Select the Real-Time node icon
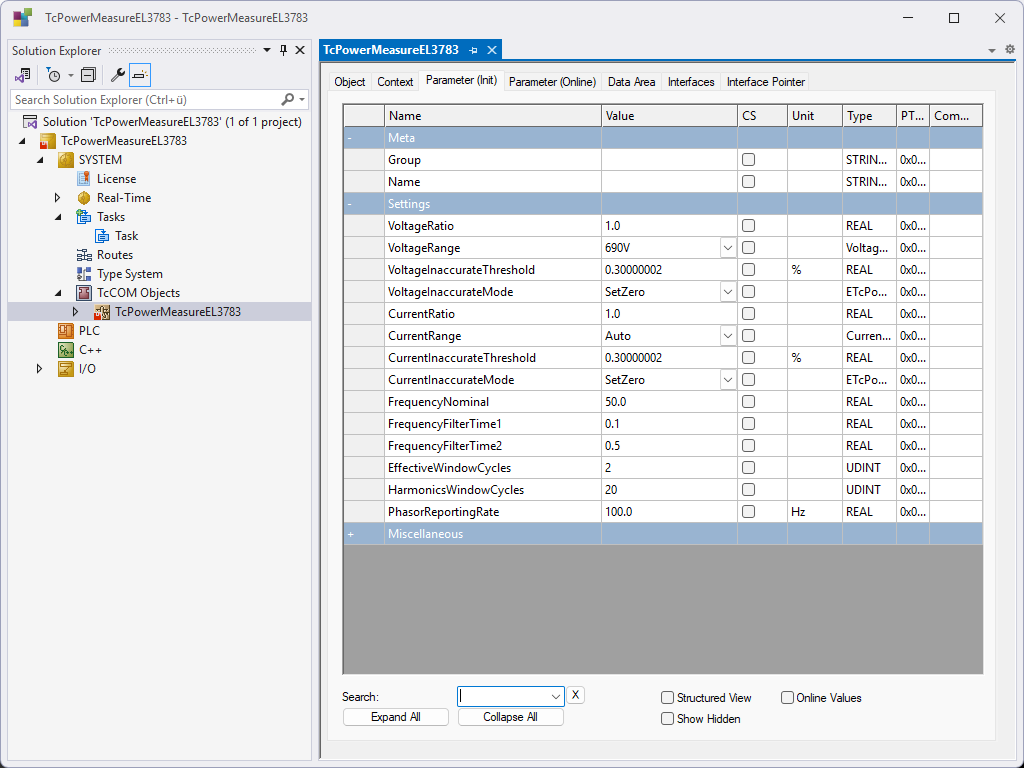 coord(84,197)
